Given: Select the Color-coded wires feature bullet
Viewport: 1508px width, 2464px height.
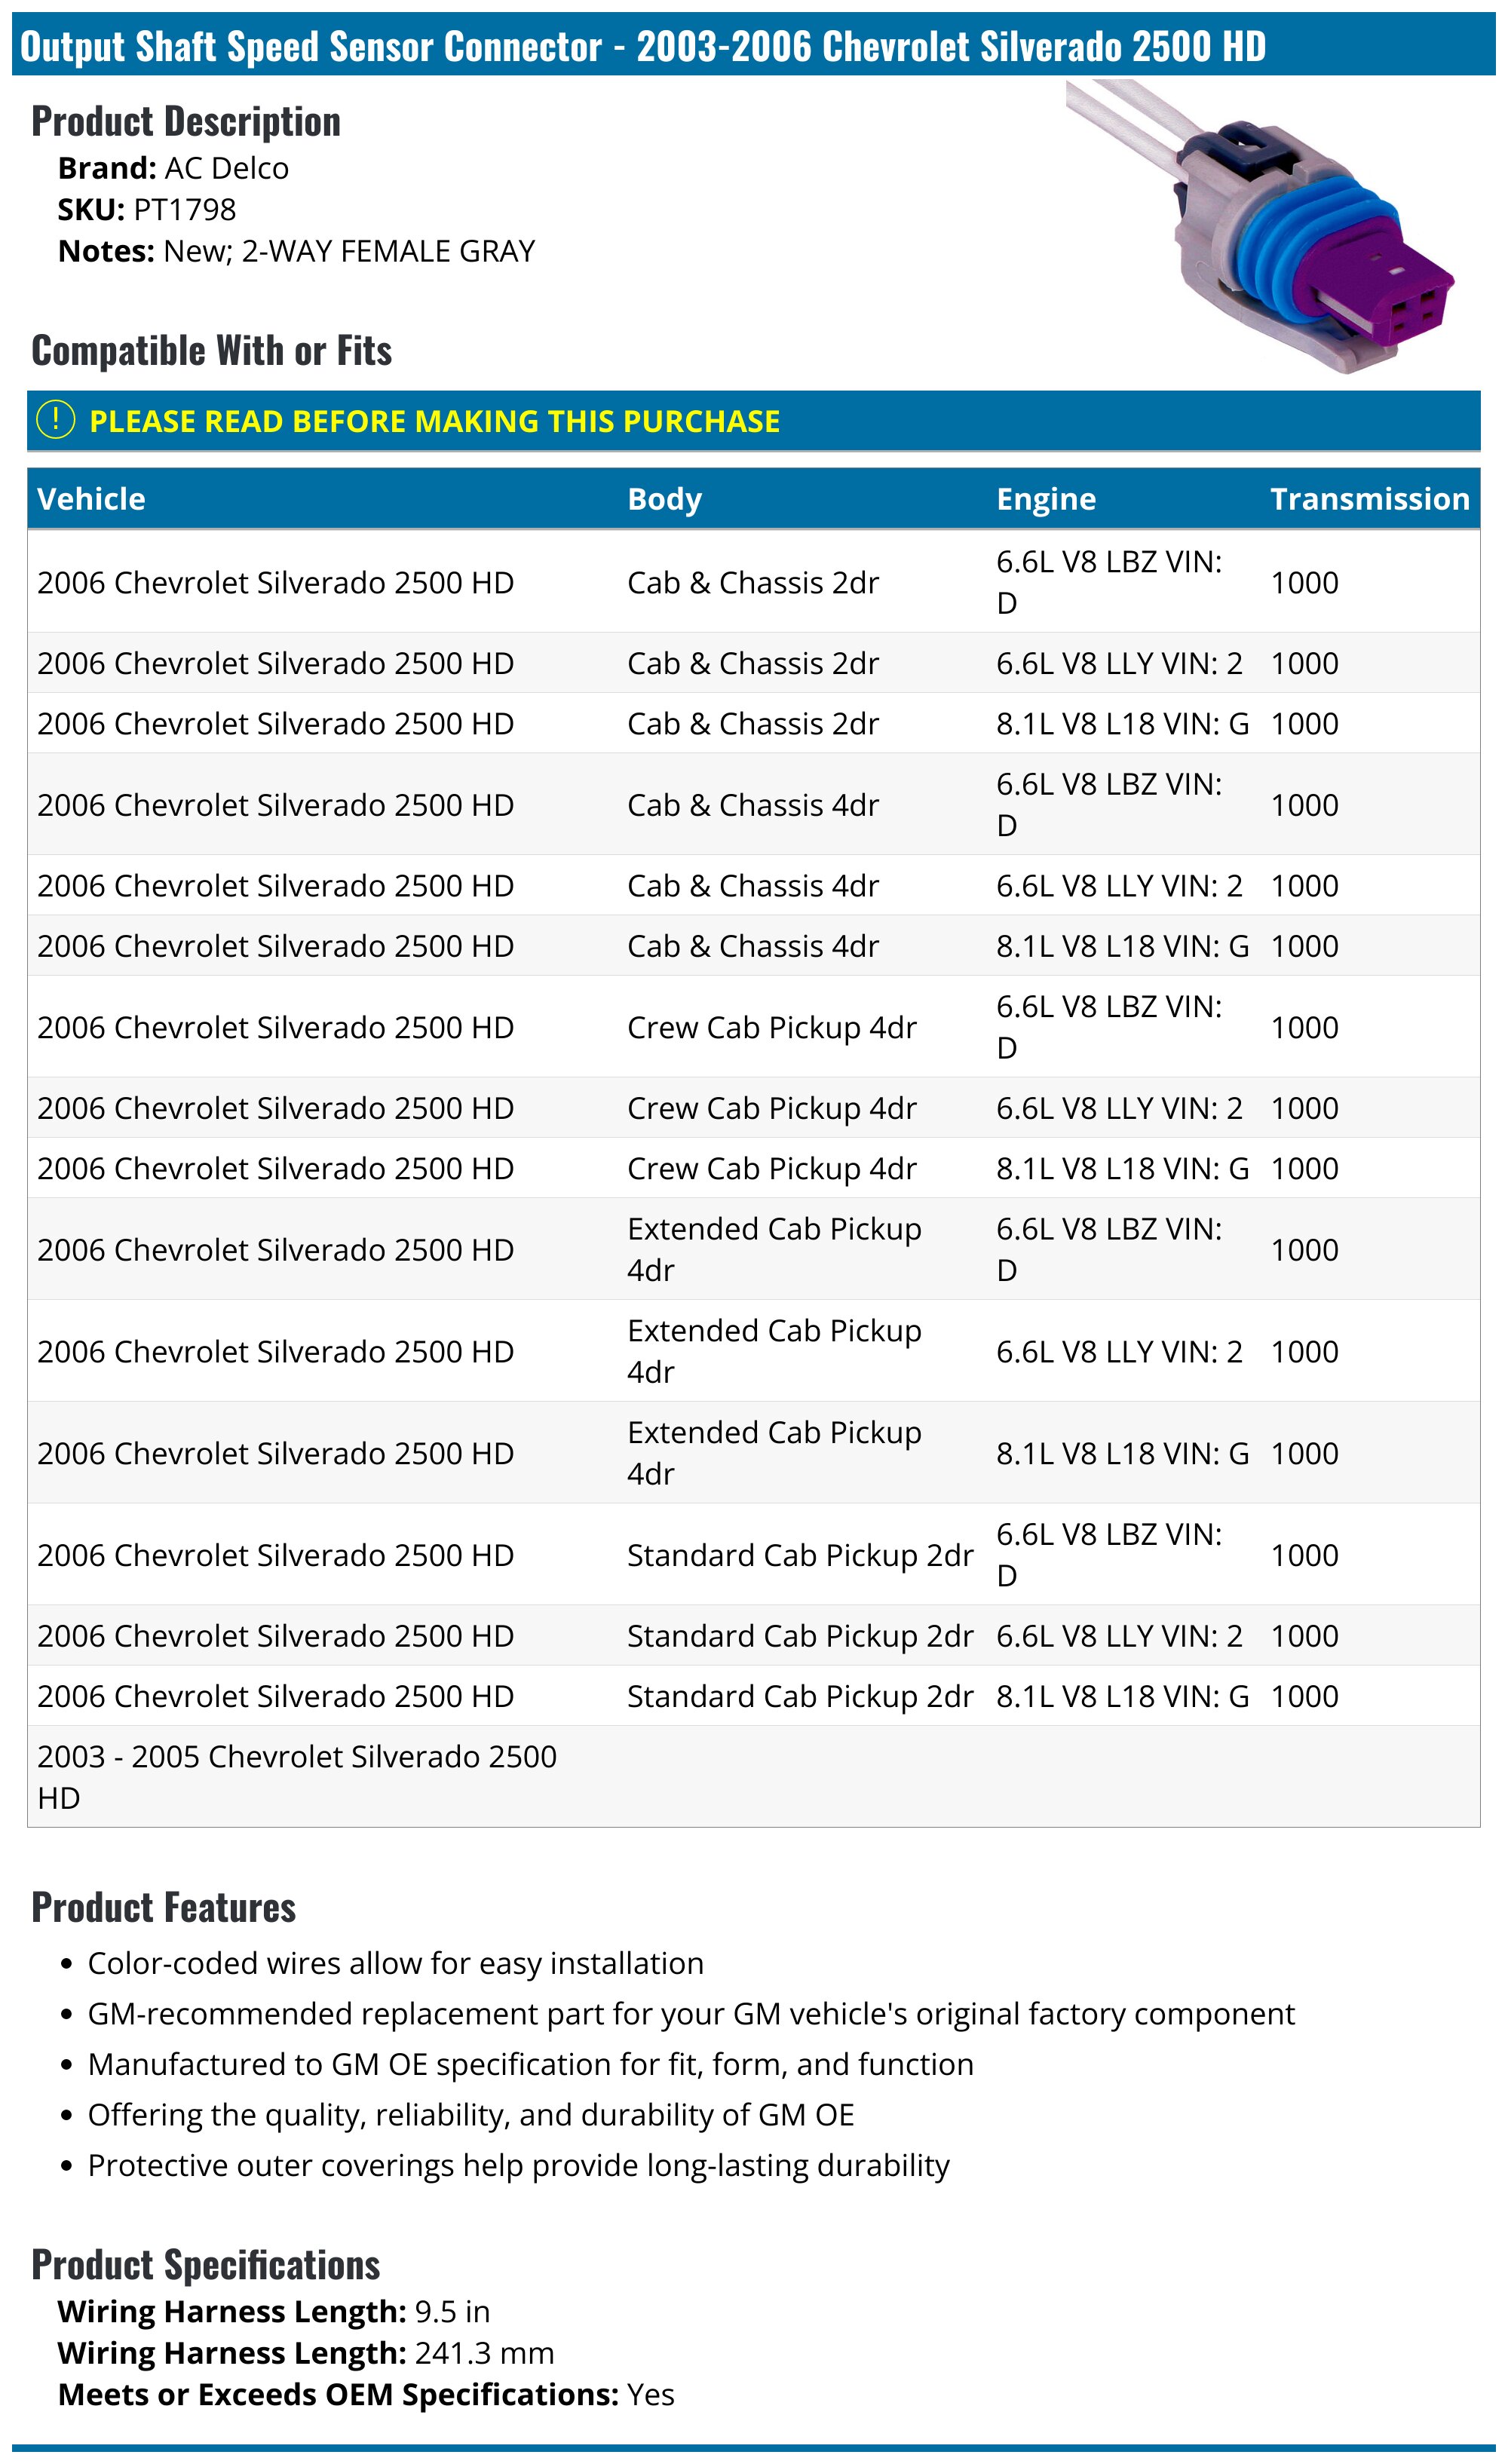Looking at the screenshot, I should tap(396, 1963).
